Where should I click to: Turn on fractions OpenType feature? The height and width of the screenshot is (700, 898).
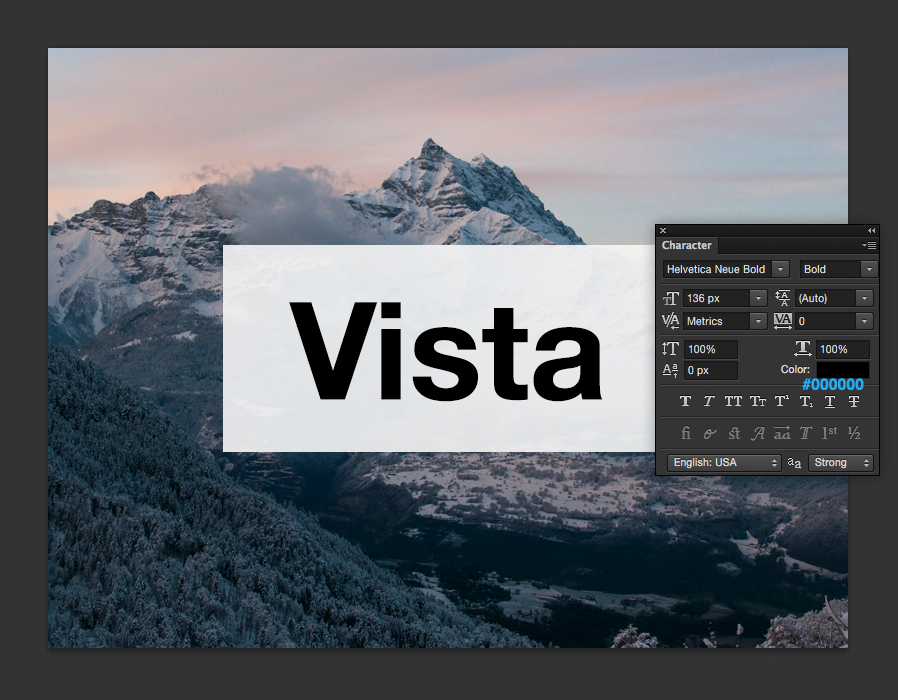point(853,433)
